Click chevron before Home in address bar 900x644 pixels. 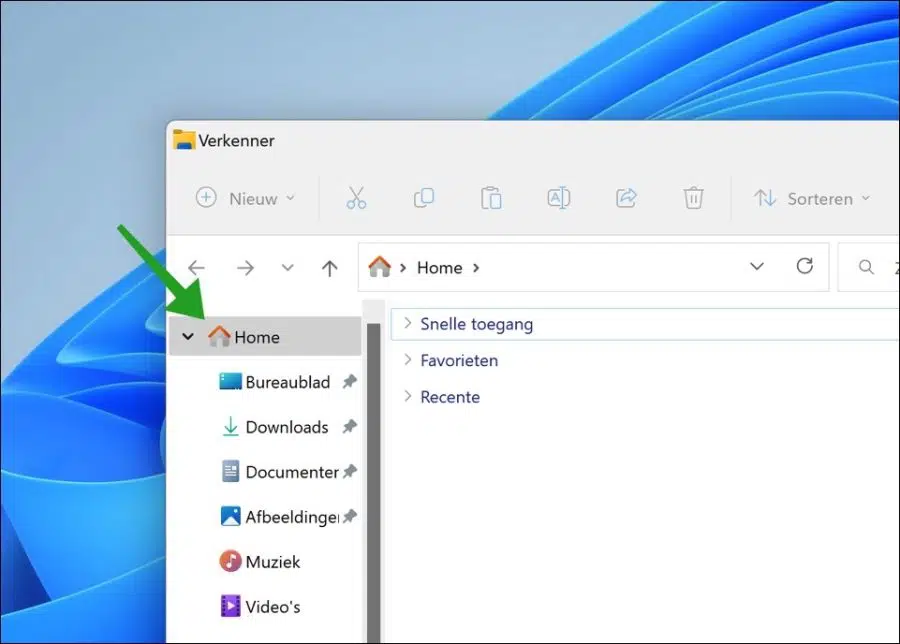tap(403, 268)
